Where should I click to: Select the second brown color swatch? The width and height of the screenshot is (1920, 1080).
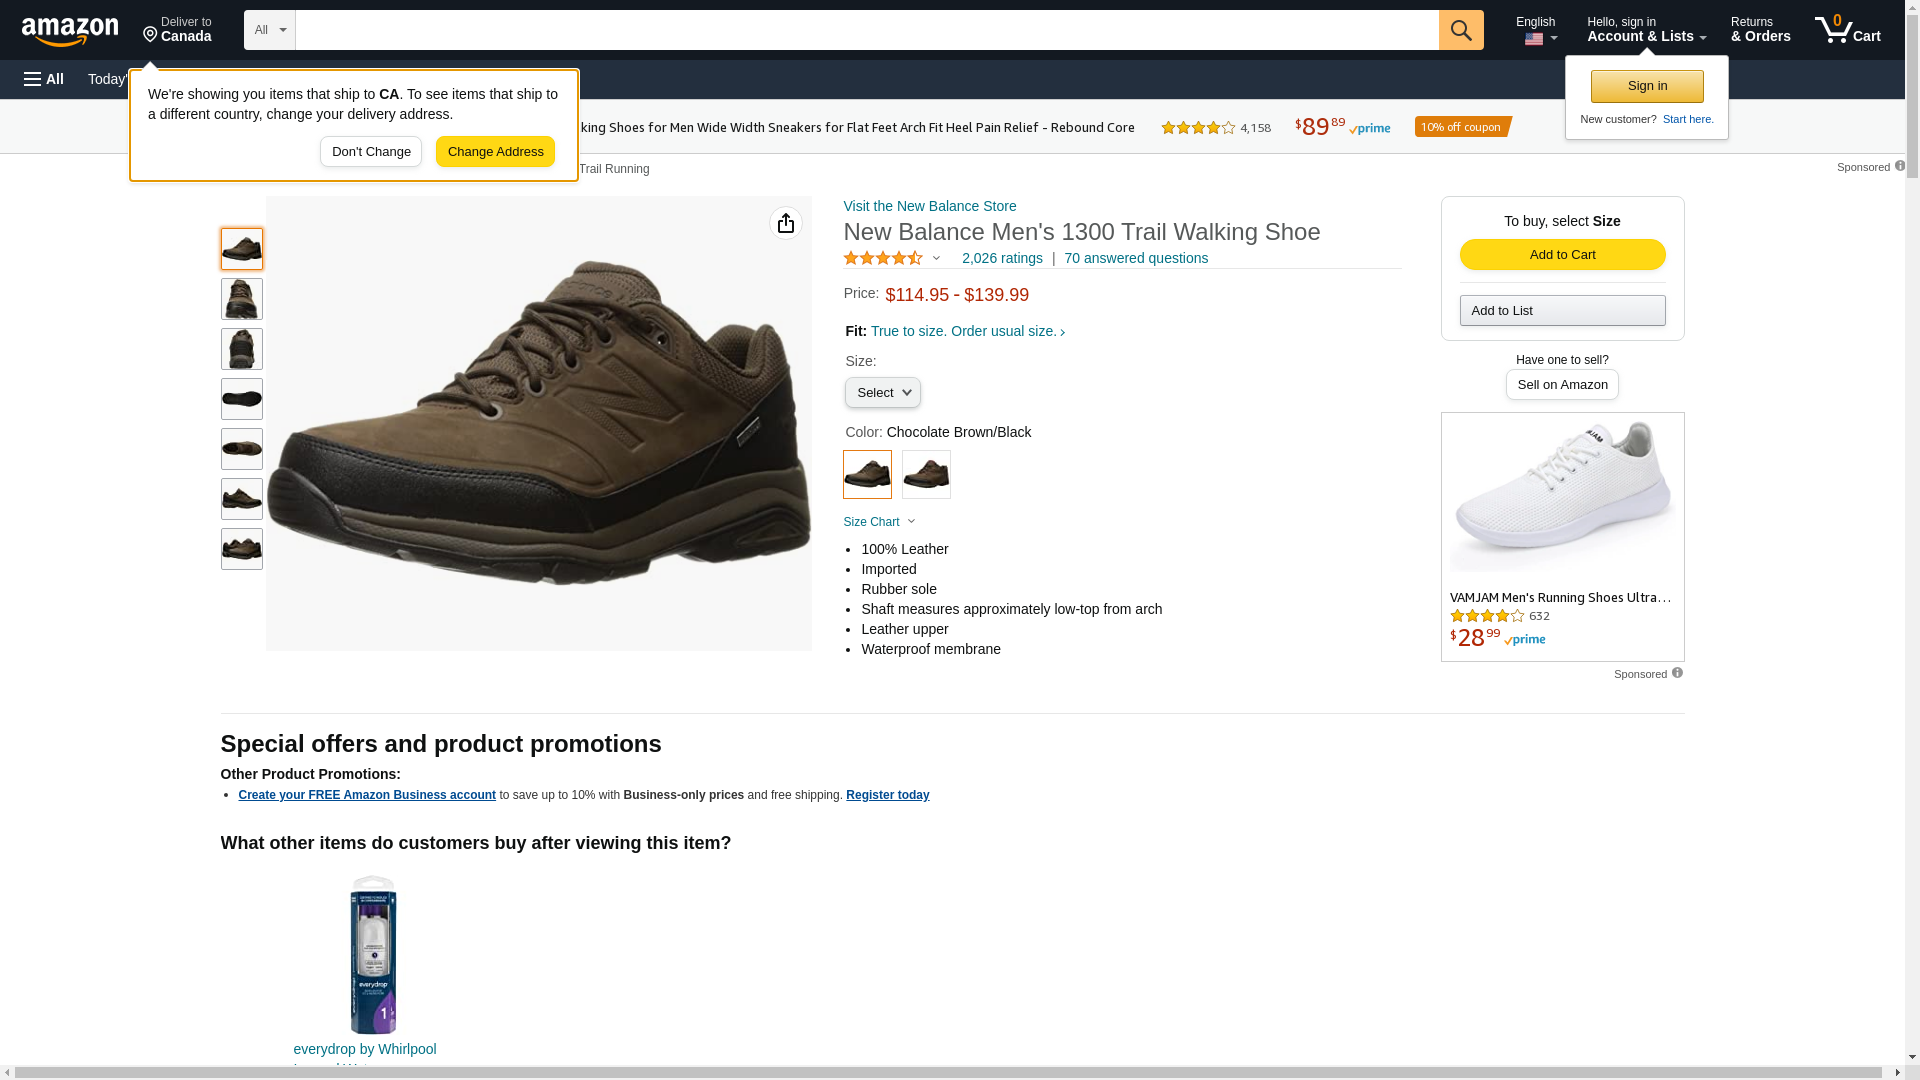click(926, 475)
